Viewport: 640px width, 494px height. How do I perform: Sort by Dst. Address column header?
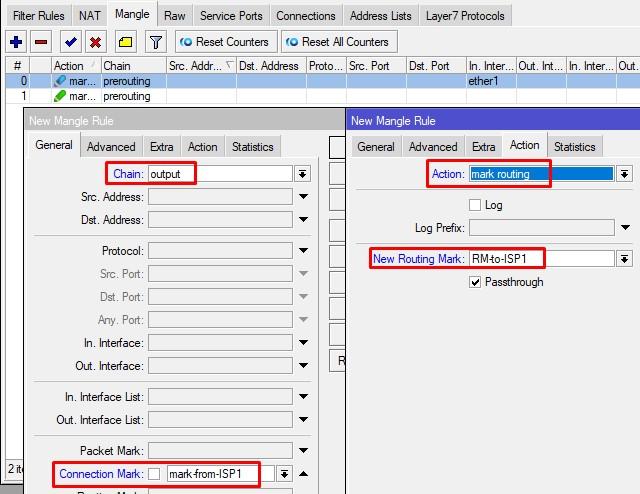(x=271, y=66)
